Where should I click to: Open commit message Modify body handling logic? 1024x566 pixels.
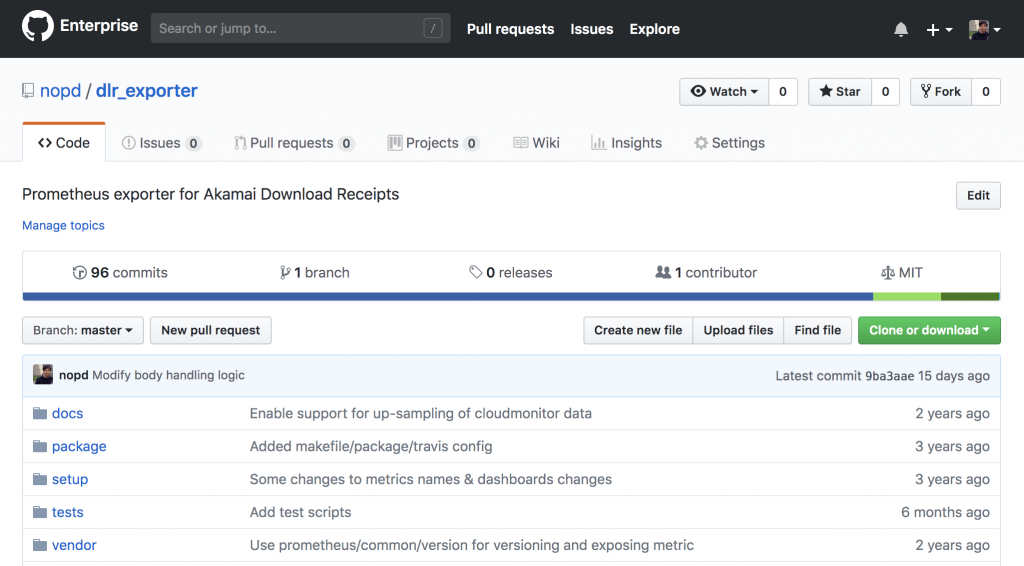pos(168,375)
